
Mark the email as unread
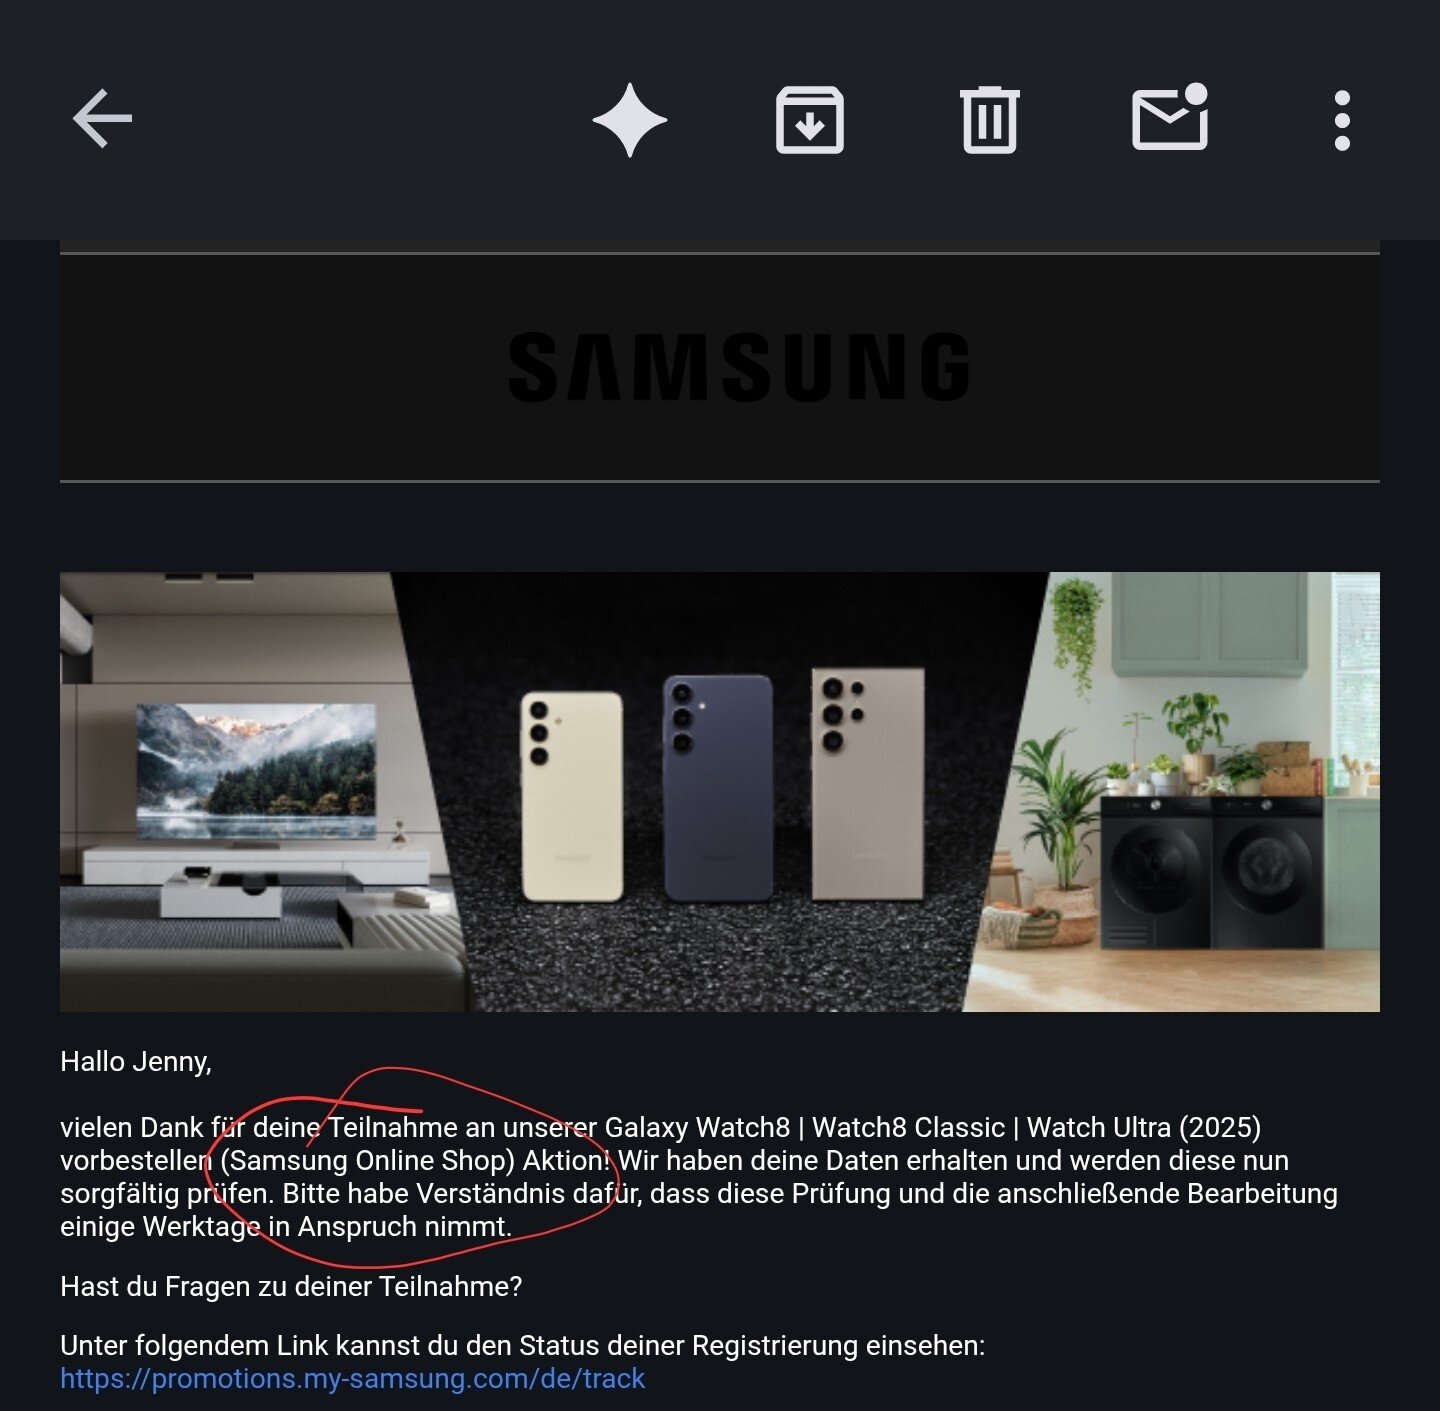(x=1170, y=117)
